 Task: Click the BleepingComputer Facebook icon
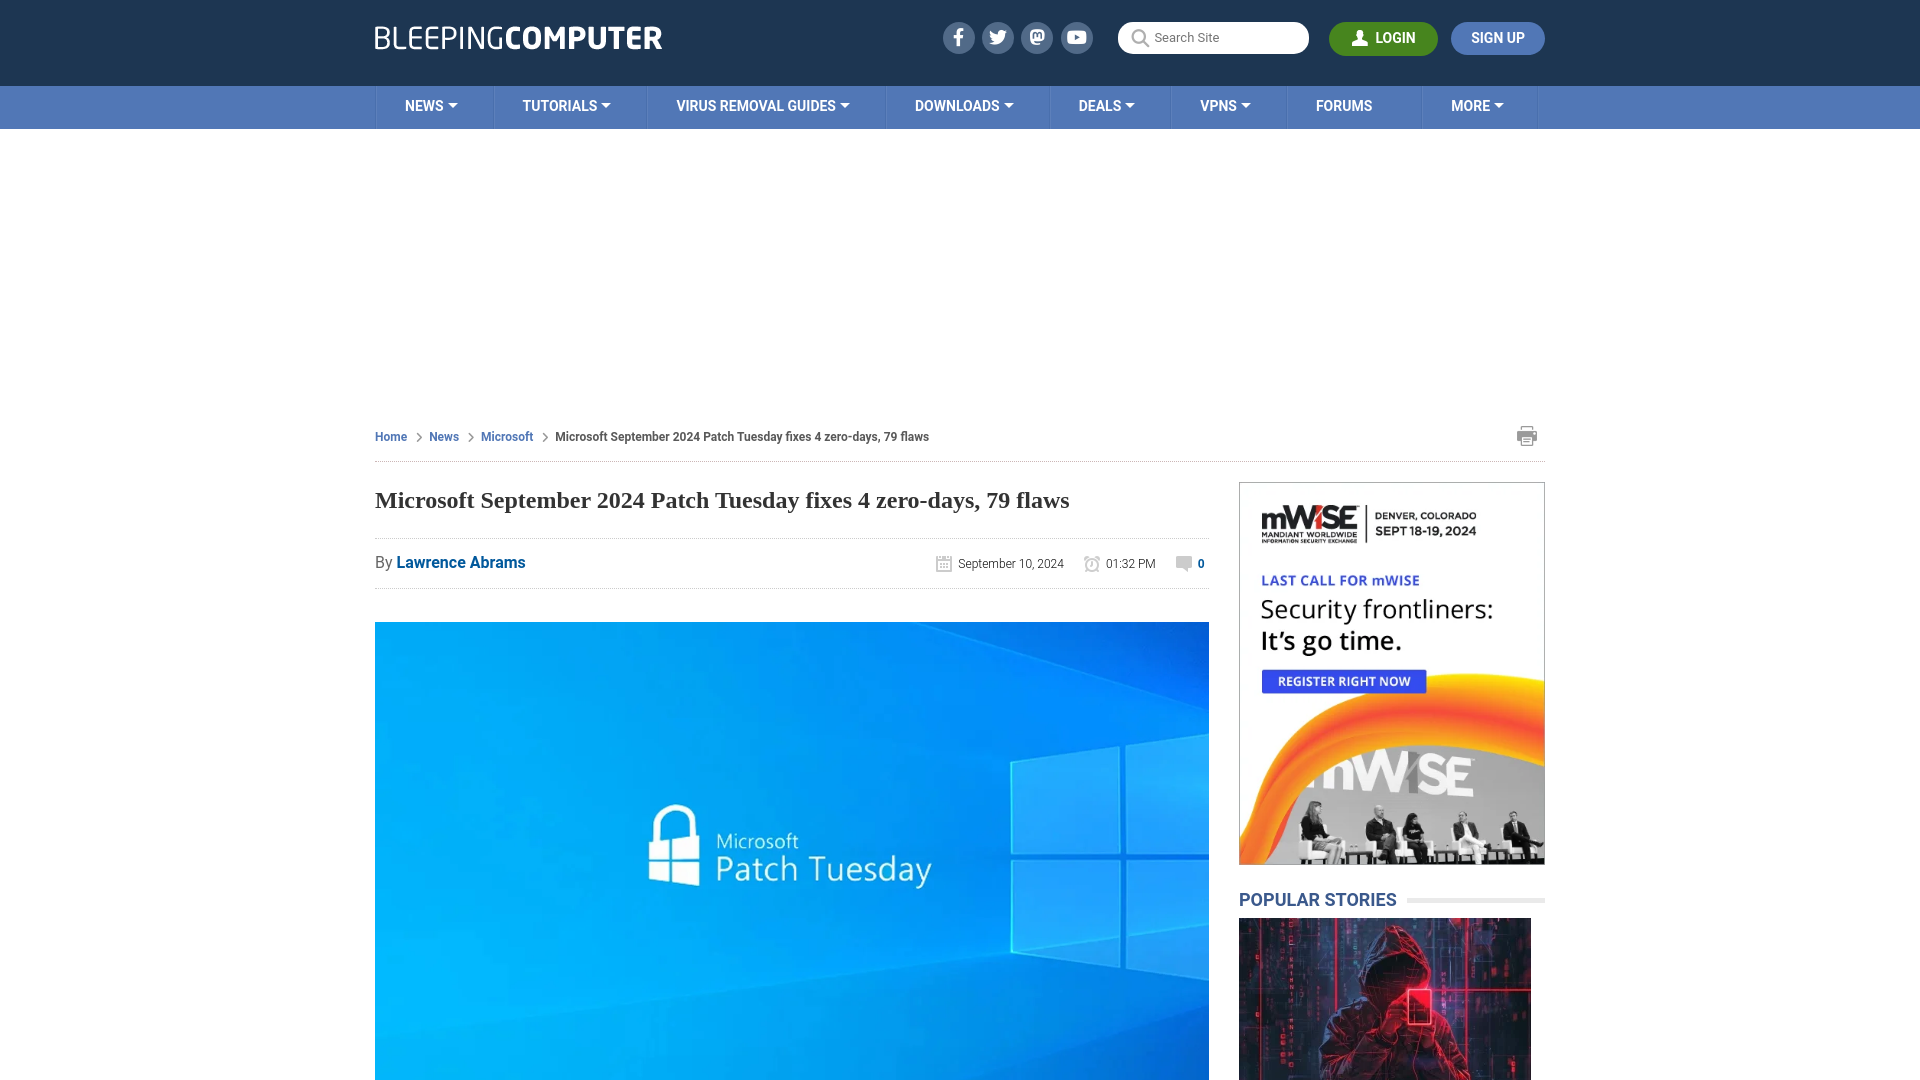point(959,38)
